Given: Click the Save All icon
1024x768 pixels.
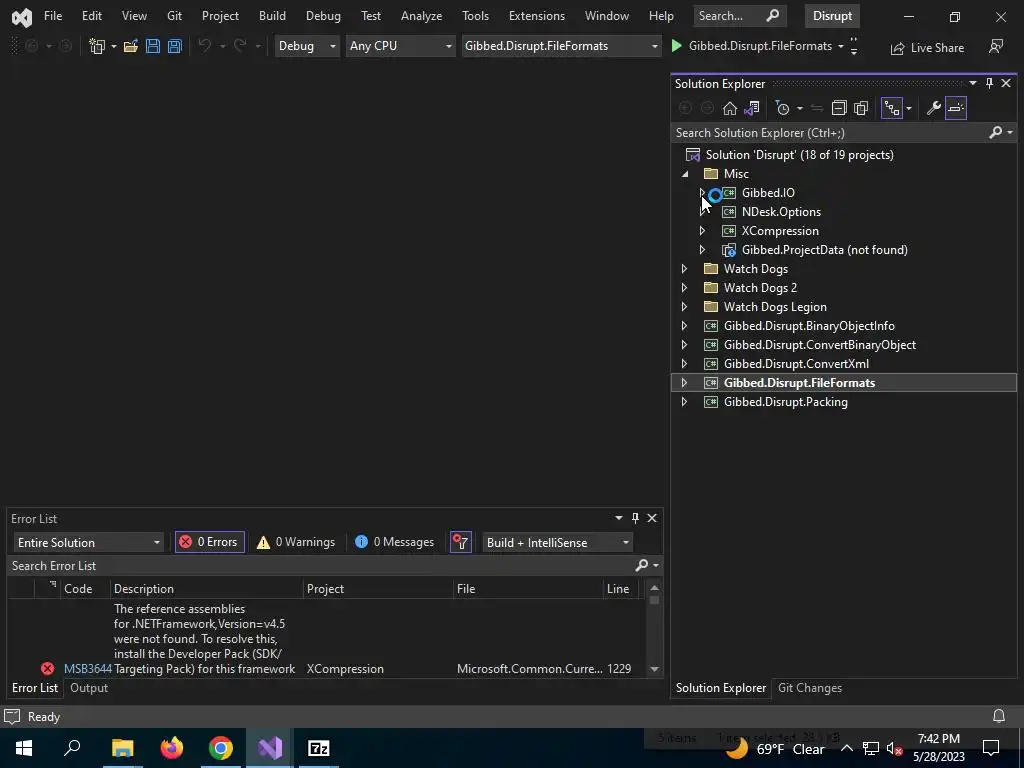Looking at the screenshot, I should coord(174,46).
